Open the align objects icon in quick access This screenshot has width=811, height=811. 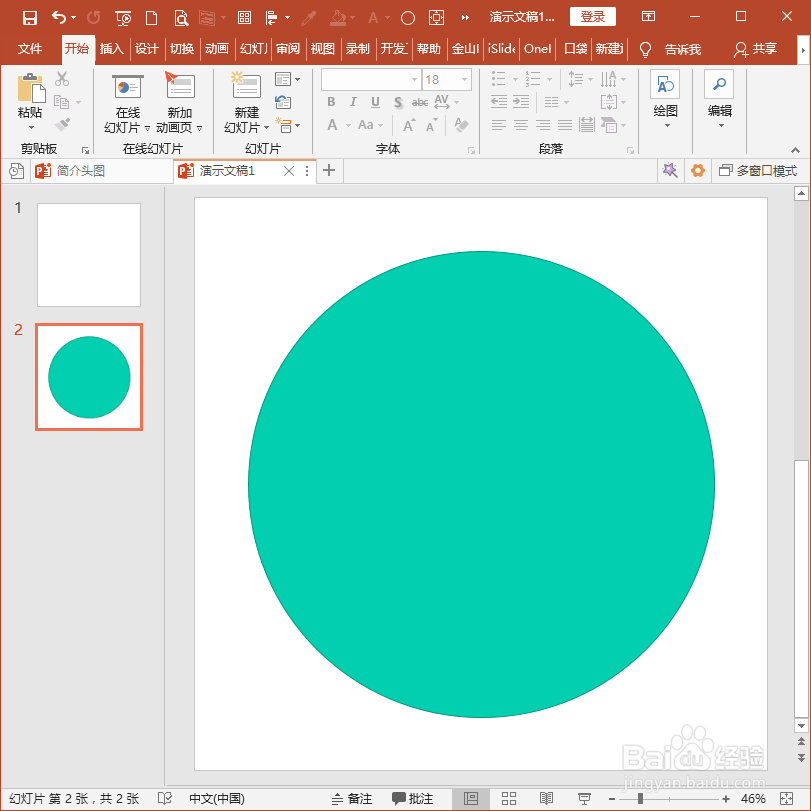pyautogui.click(x=272, y=18)
